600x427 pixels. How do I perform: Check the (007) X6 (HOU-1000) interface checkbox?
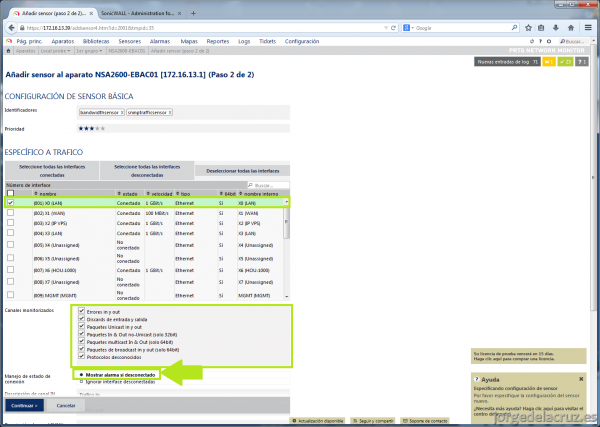pyautogui.click(x=10, y=270)
